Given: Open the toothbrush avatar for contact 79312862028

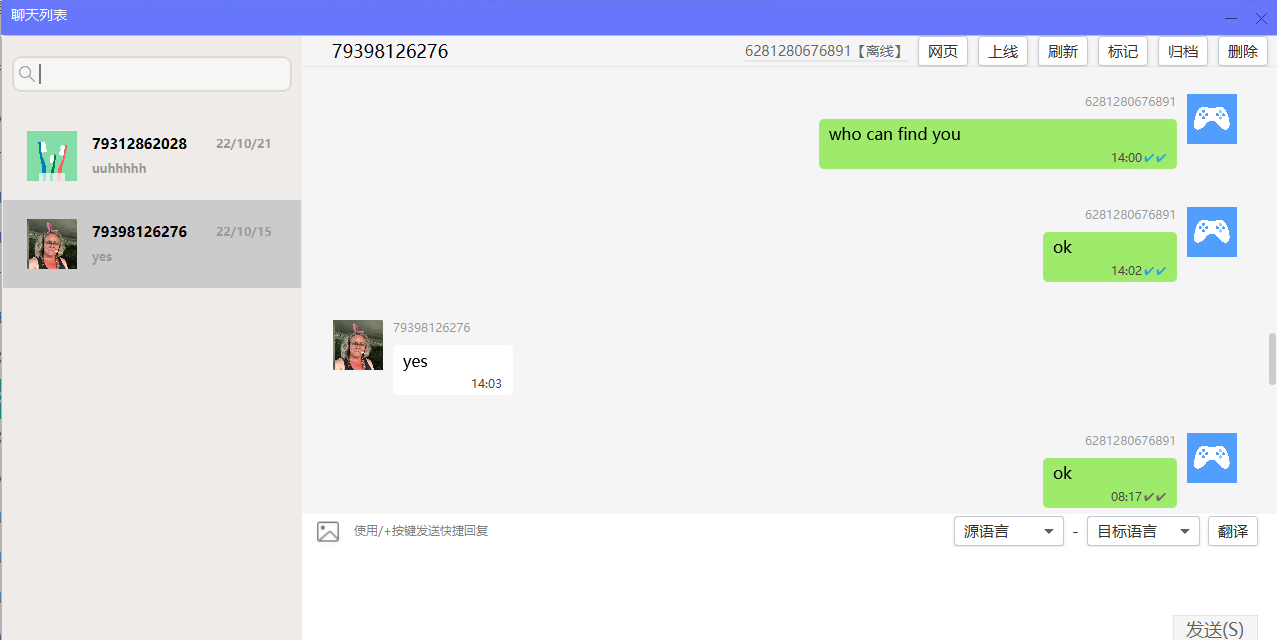Looking at the screenshot, I should pos(52,156).
